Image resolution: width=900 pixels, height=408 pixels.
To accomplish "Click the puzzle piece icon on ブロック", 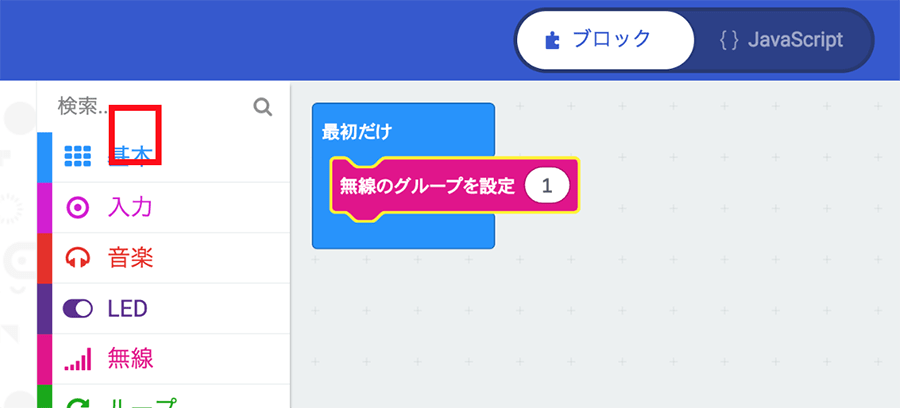I will [x=551, y=40].
